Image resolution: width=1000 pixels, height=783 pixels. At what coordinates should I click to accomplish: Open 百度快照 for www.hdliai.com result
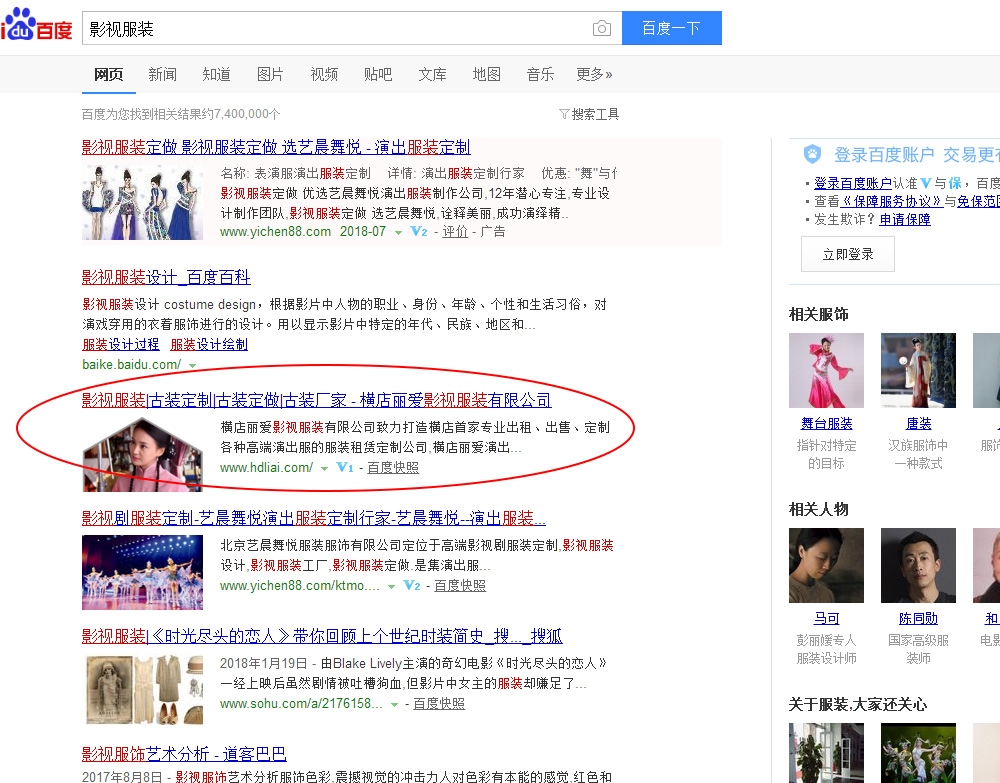(393, 467)
